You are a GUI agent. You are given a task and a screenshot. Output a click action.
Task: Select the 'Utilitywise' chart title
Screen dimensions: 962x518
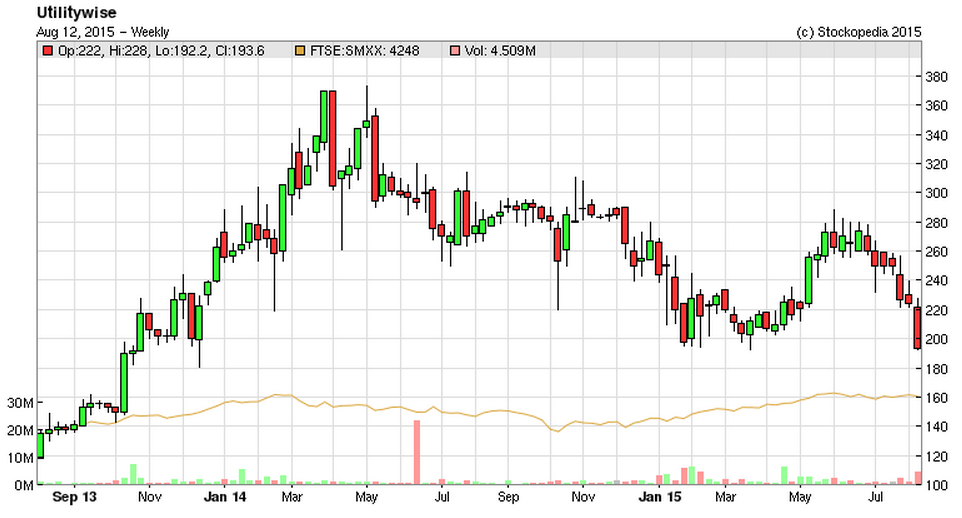click(x=76, y=12)
